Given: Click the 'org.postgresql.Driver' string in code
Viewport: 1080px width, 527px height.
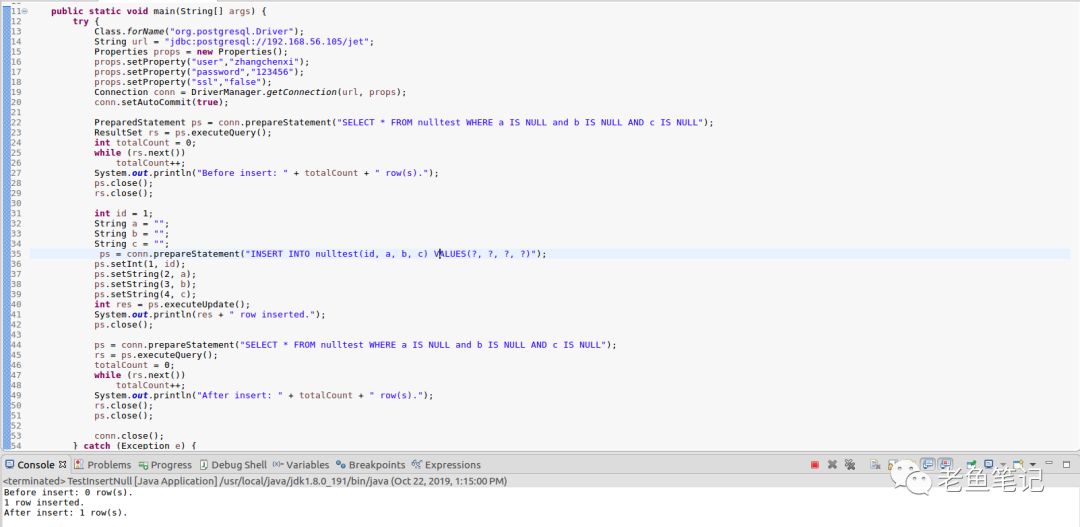Looking at the screenshot, I should click(232, 32).
